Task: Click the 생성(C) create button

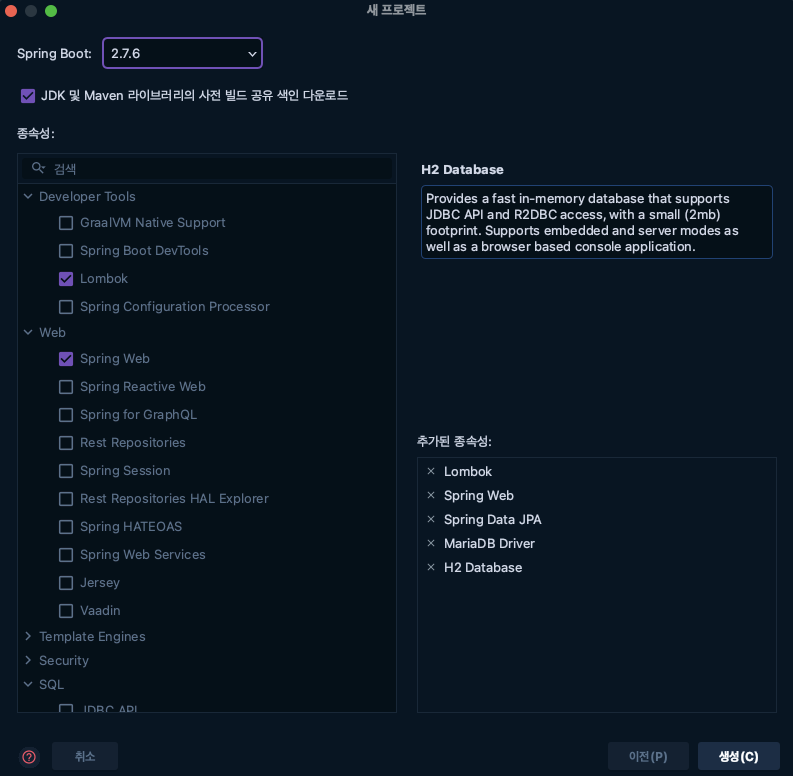Action: coord(738,756)
